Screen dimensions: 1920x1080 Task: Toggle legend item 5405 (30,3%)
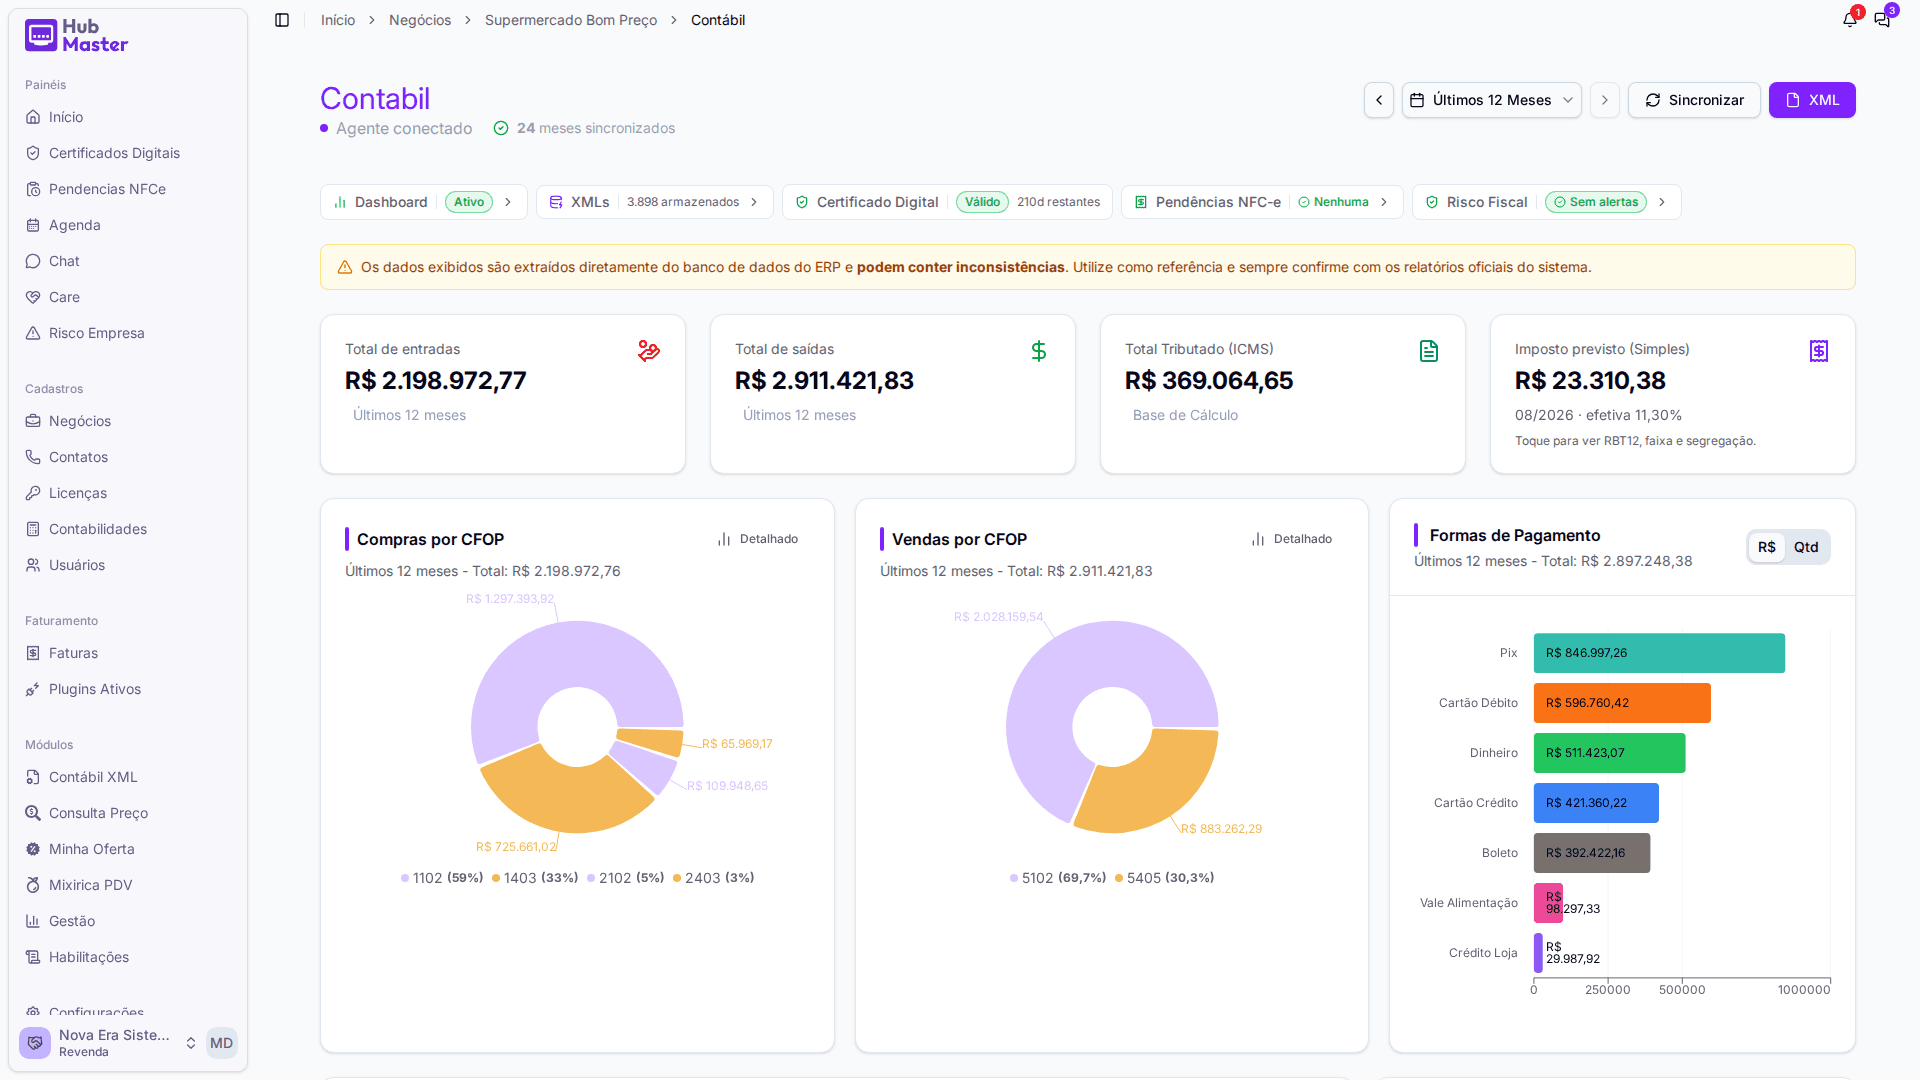pyautogui.click(x=1165, y=878)
